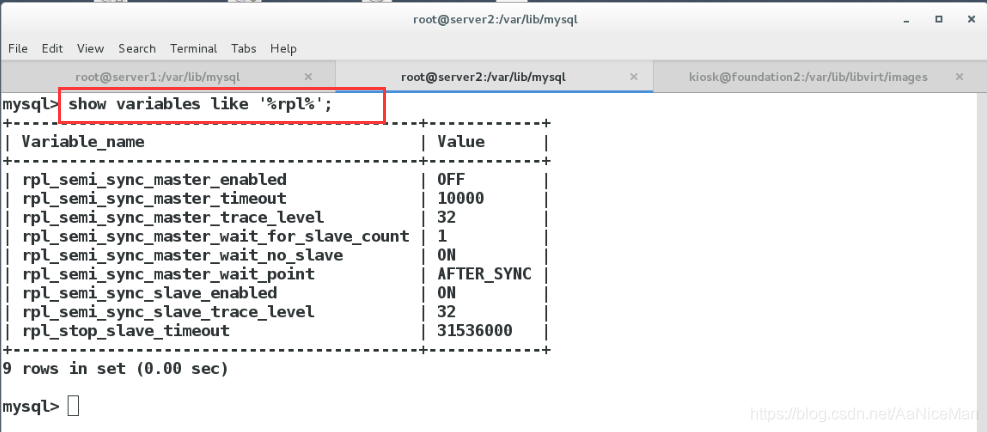Open the Help menu

tap(283, 48)
